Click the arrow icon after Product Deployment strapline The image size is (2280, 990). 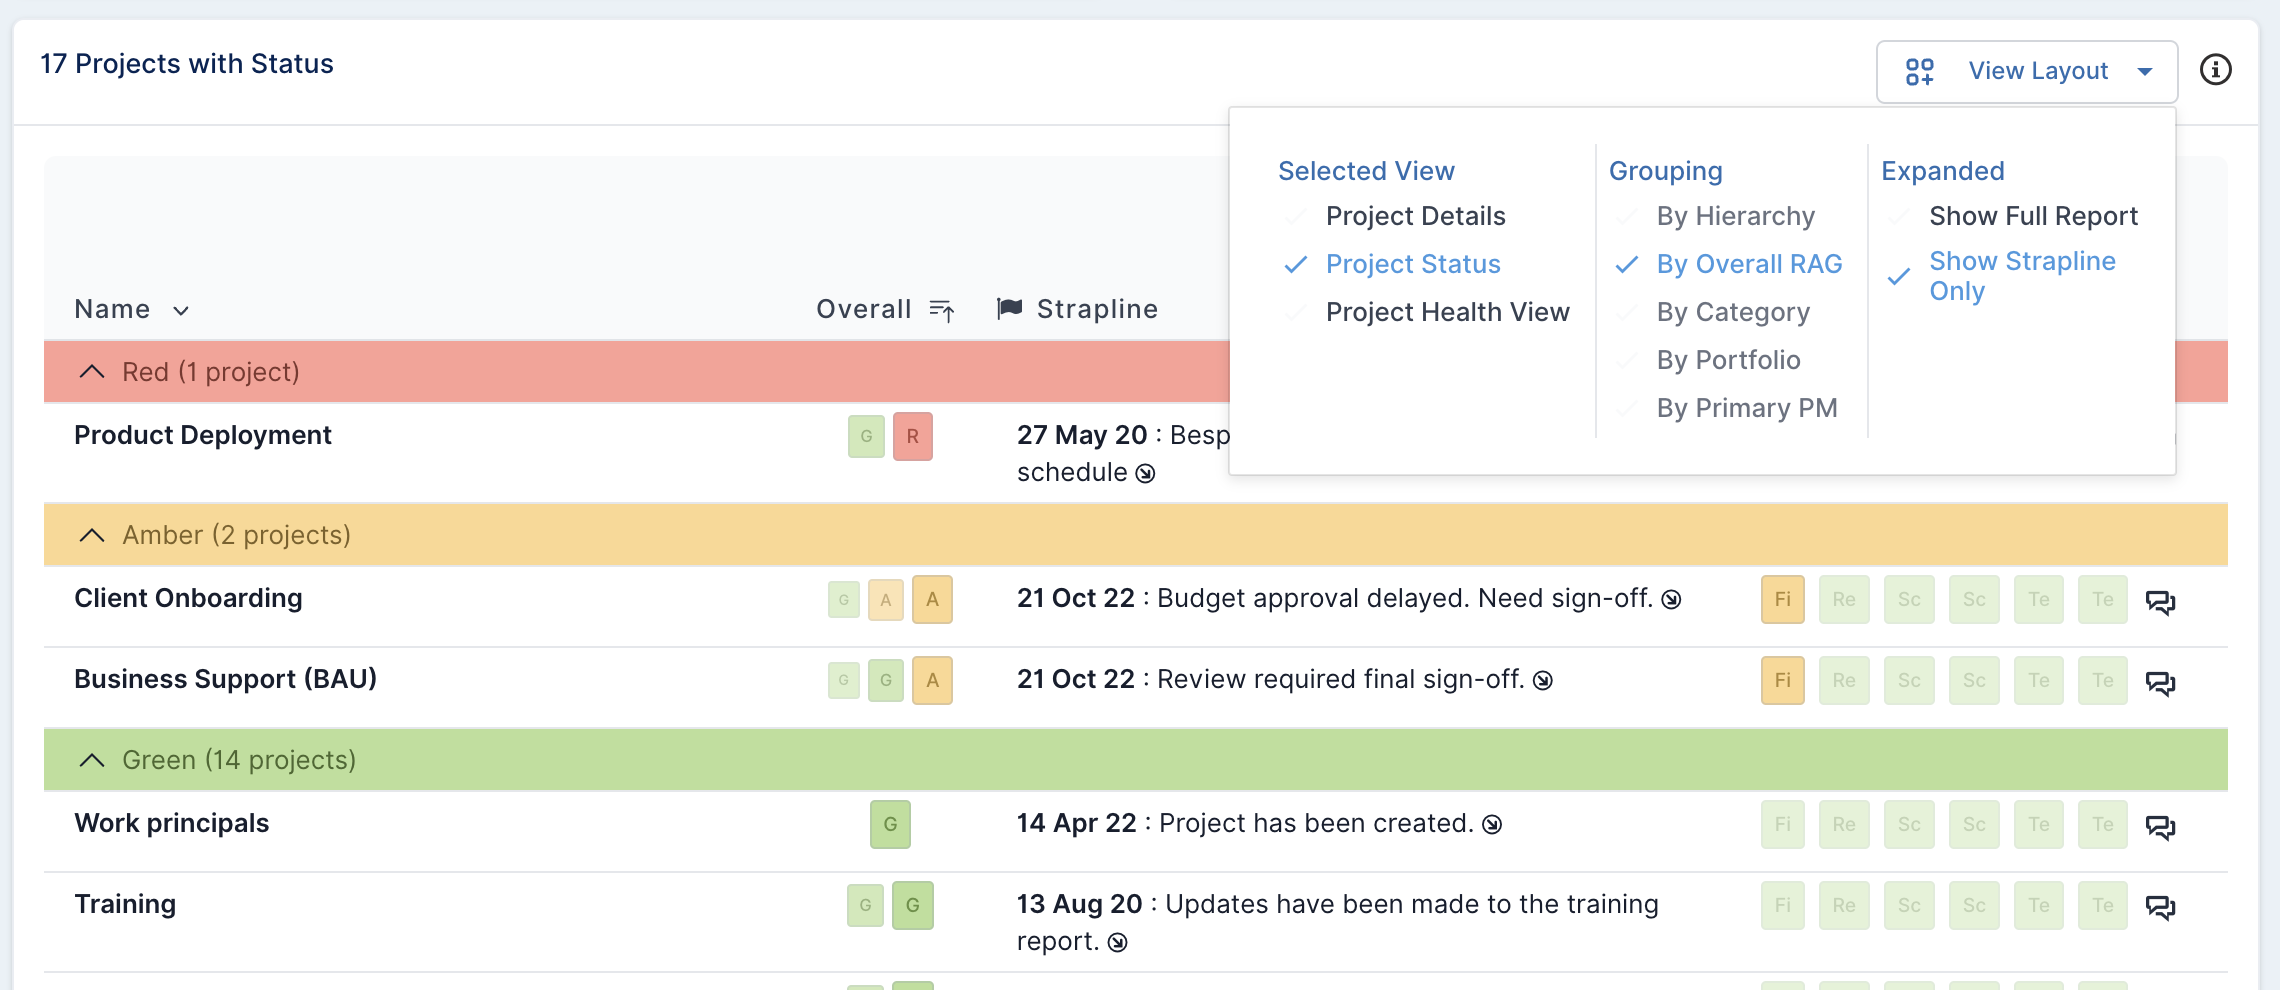click(1146, 473)
